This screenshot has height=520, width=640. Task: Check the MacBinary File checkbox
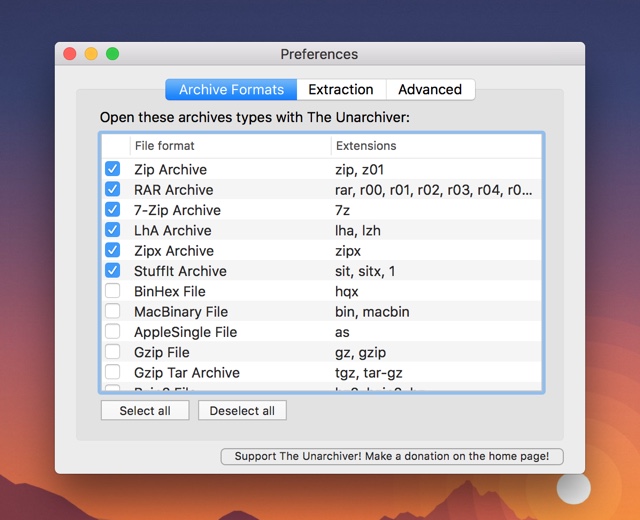pos(112,311)
